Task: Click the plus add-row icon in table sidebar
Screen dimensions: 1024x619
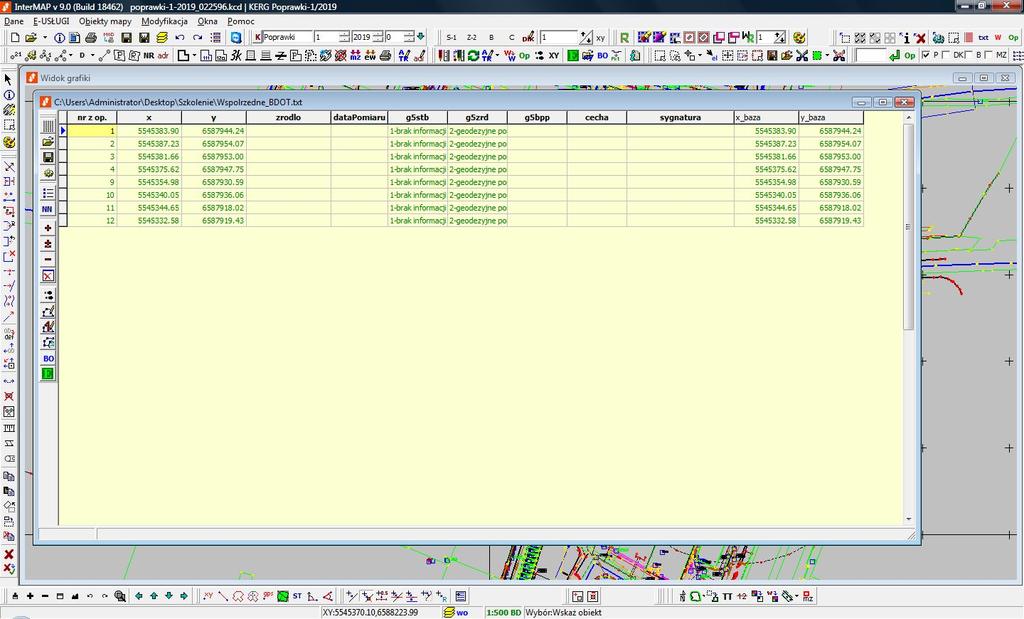Action: click(x=48, y=228)
